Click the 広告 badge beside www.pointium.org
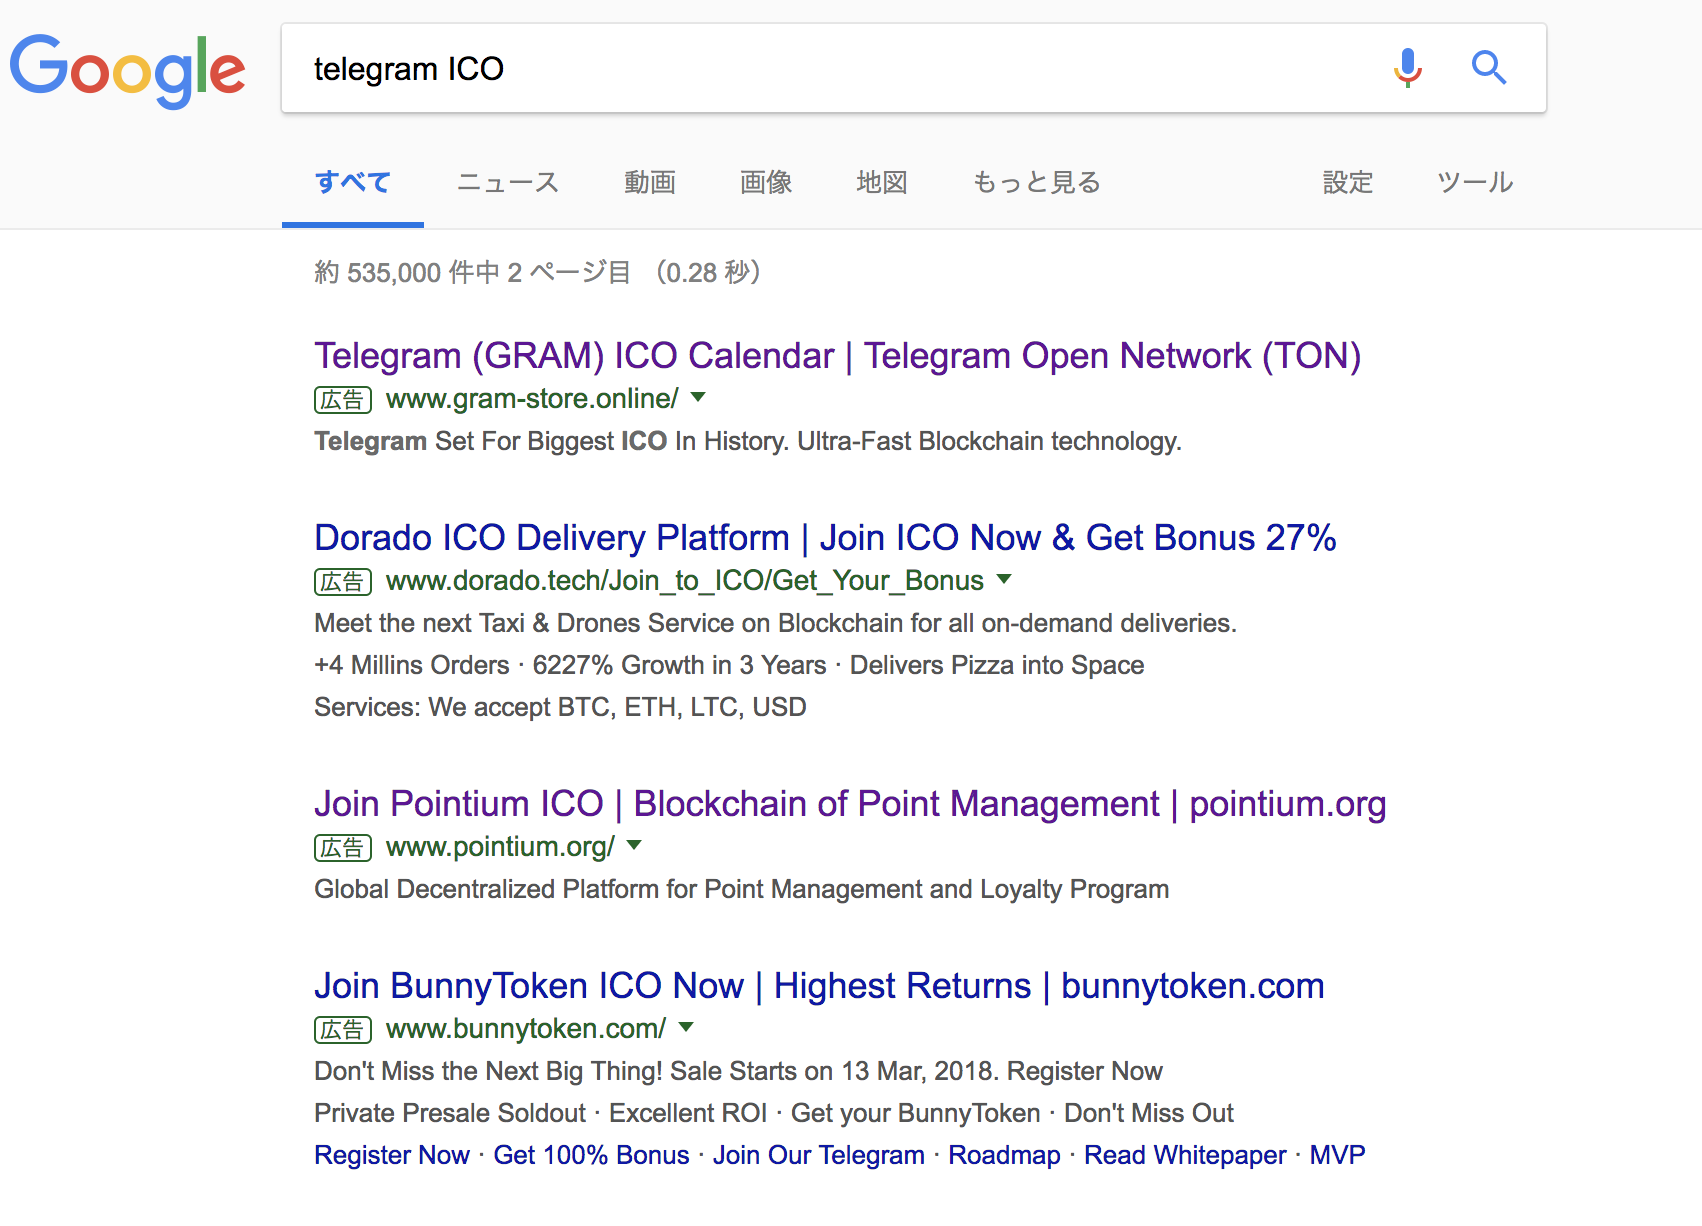This screenshot has height=1226, width=1702. coord(343,848)
